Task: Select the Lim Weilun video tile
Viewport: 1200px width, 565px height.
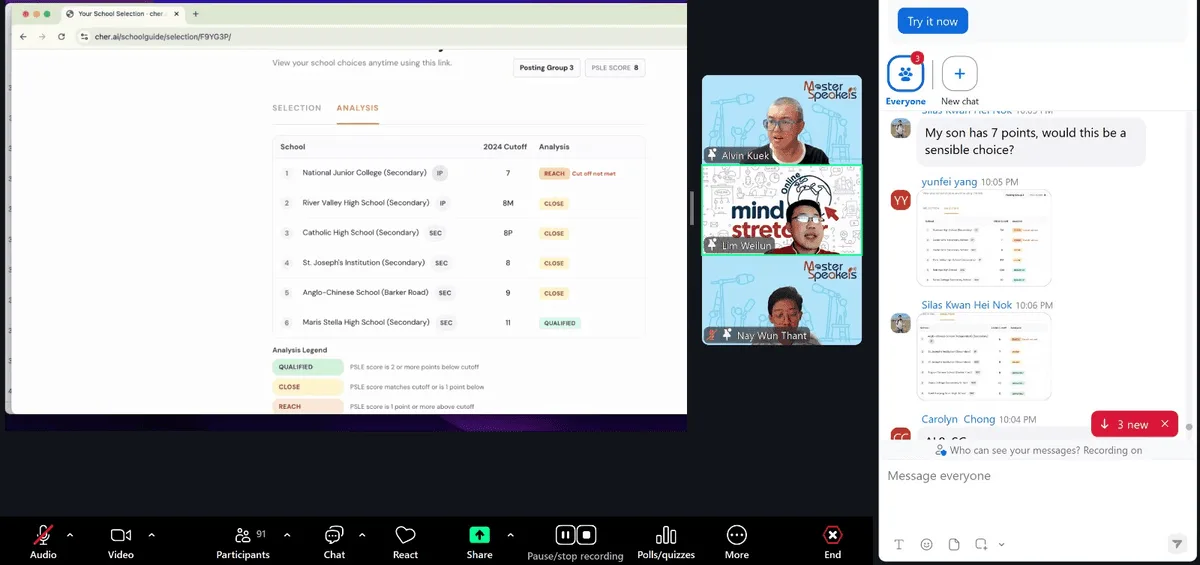Action: click(782, 210)
